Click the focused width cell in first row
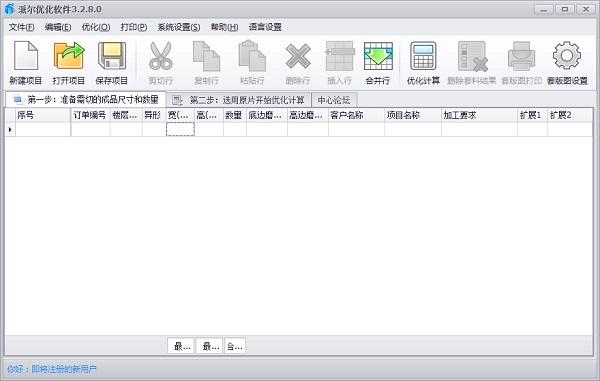This screenshot has height=381, width=600. point(180,129)
